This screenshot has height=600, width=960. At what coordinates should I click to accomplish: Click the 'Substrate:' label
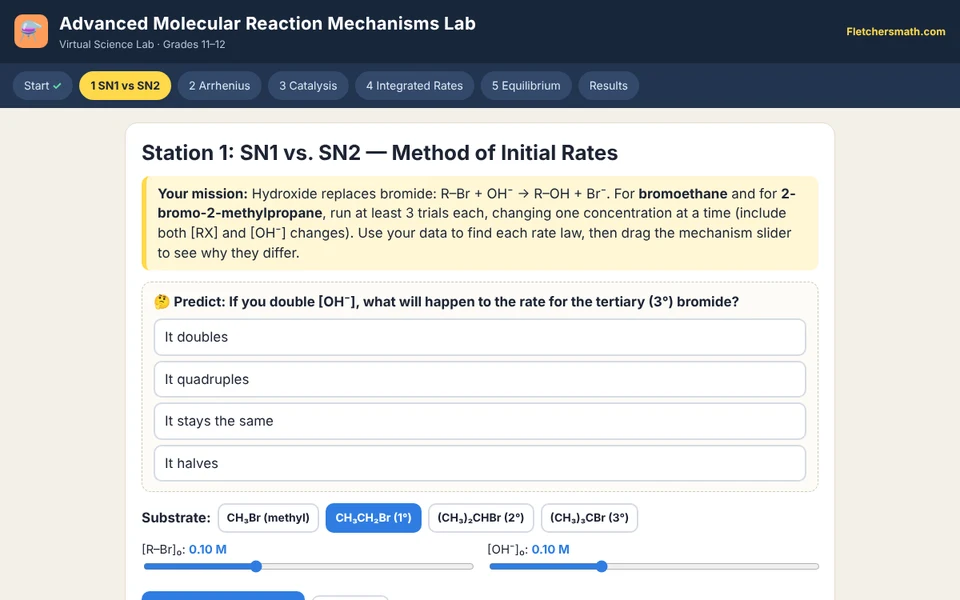tap(176, 518)
